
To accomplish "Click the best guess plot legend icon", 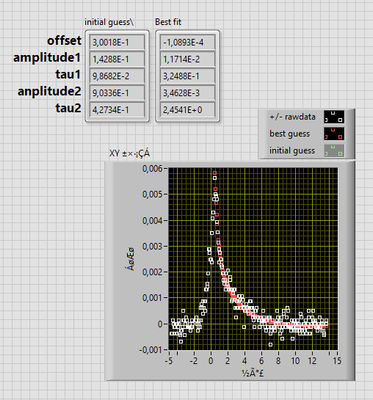I will tap(334, 134).
